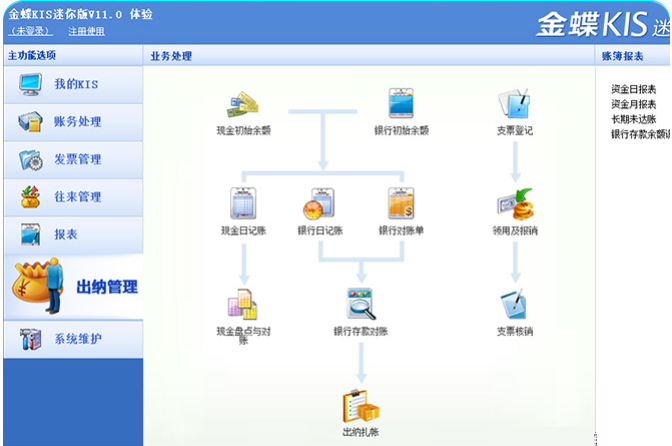Click the 支票核销 icon
The width and height of the screenshot is (672, 446).
coord(514,304)
